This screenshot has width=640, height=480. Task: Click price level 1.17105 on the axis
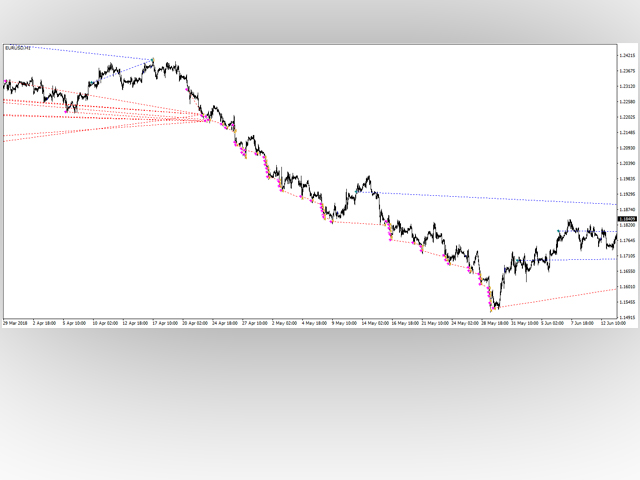coord(627,256)
